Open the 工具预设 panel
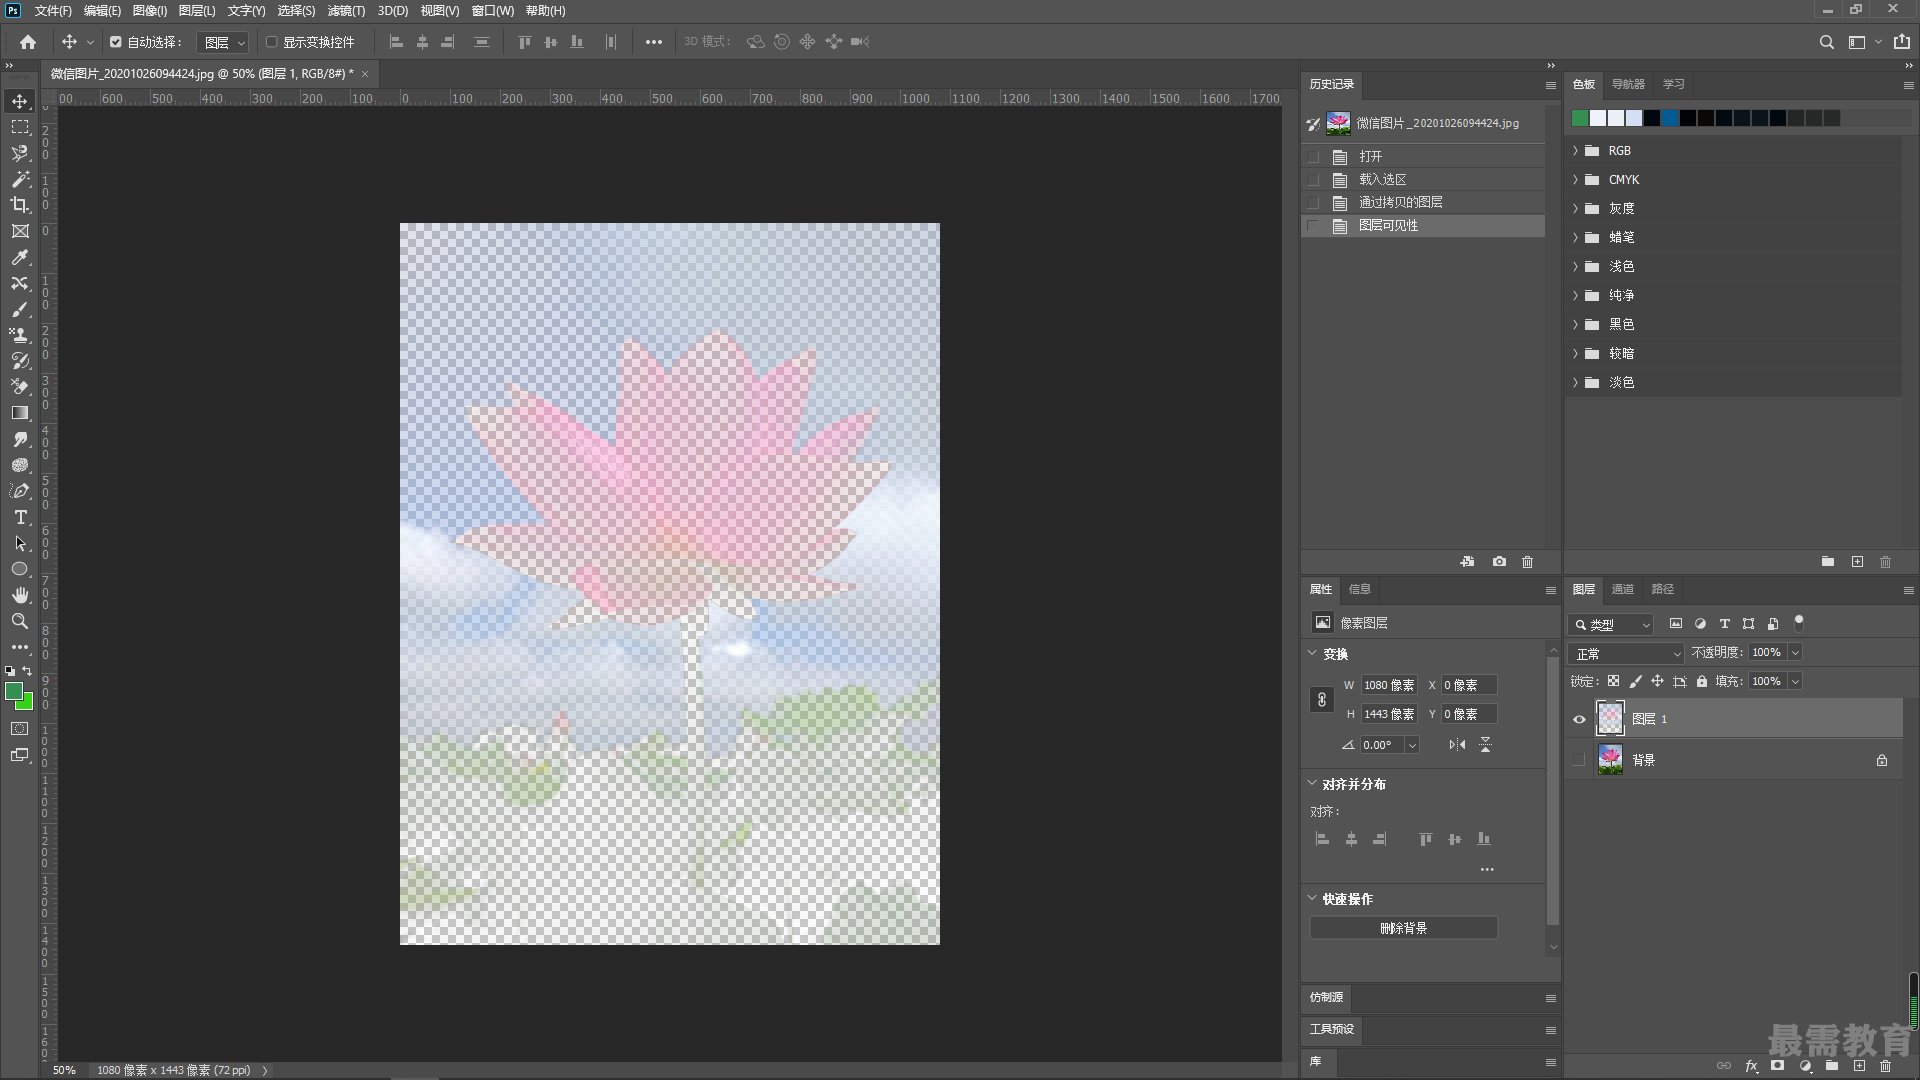The image size is (1920, 1080). click(1332, 1029)
